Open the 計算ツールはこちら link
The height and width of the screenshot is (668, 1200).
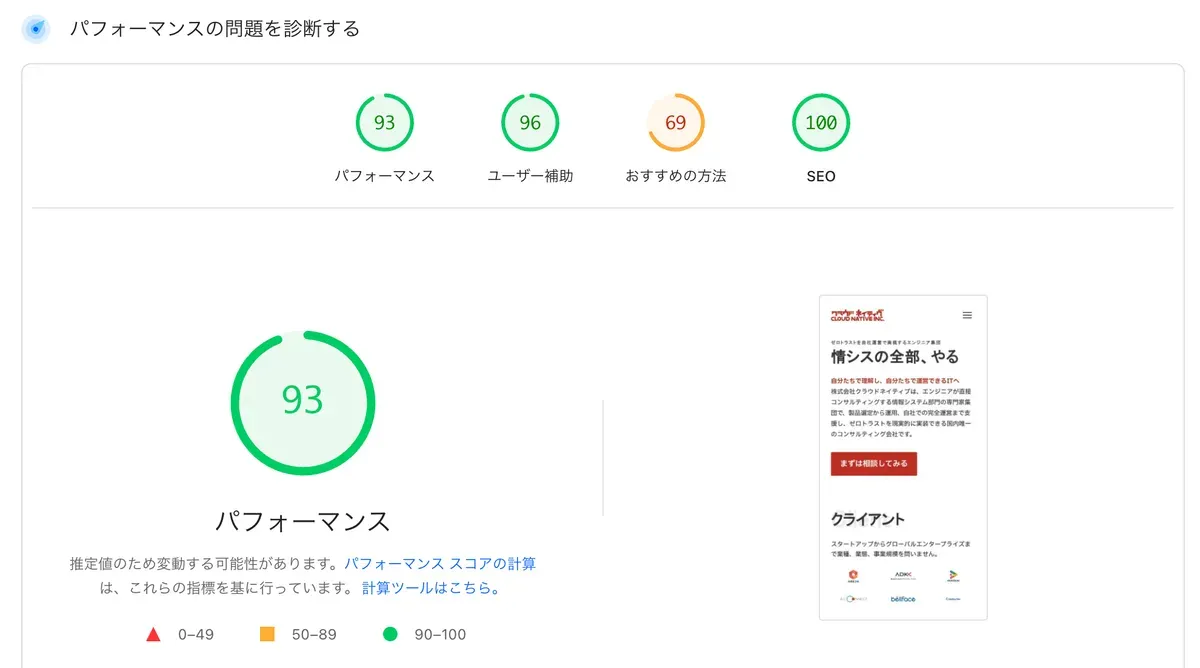tap(430, 588)
